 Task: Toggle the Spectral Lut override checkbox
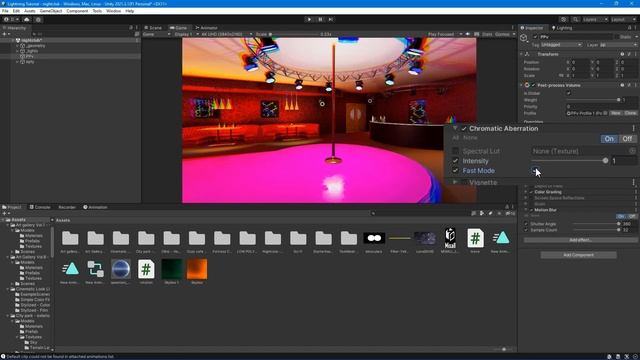point(456,151)
